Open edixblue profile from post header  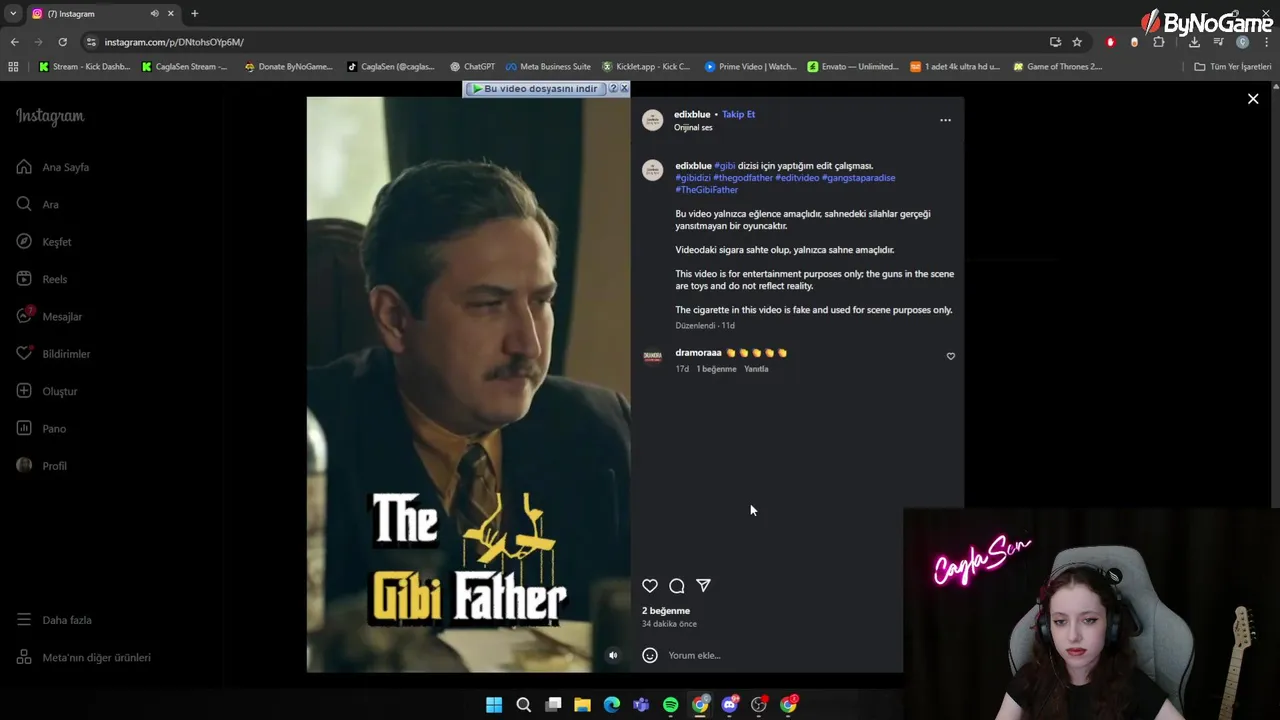point(692,114)
